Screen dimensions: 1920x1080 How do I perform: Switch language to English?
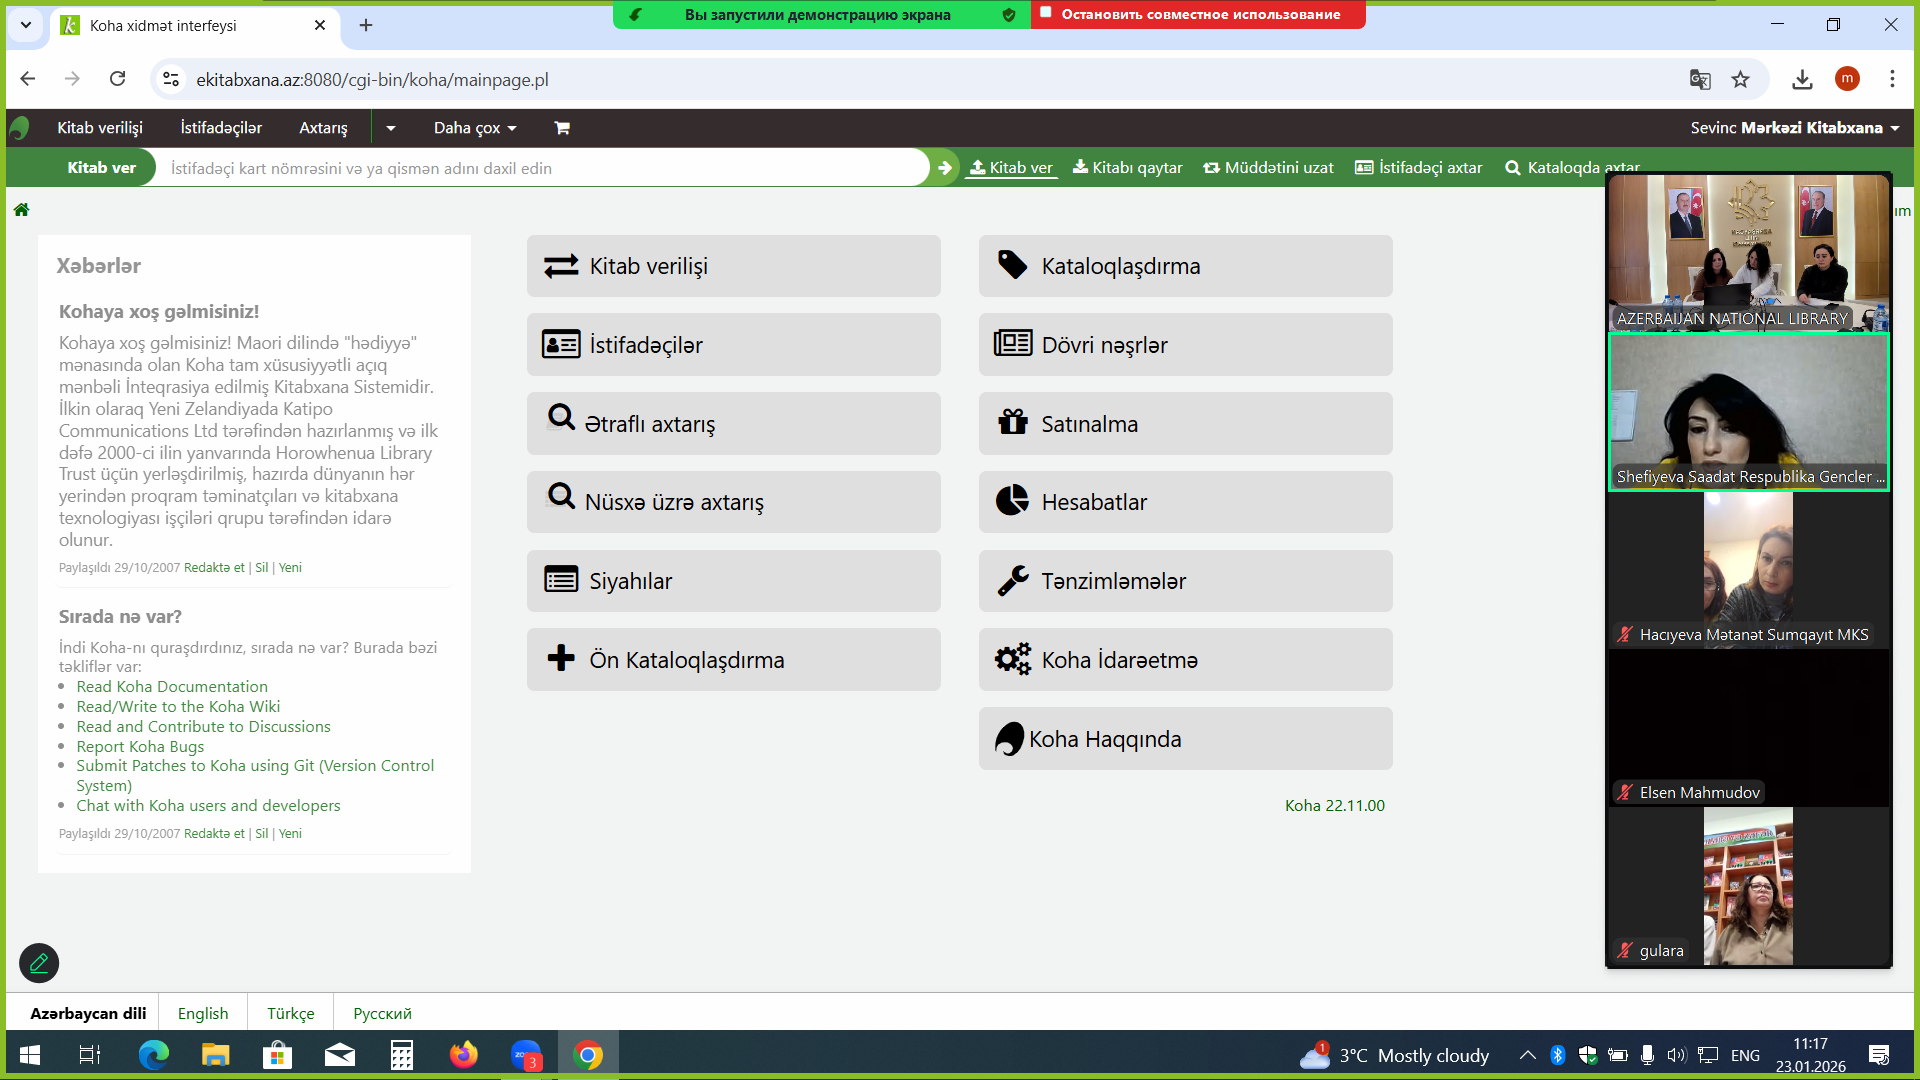[203, 1013]
